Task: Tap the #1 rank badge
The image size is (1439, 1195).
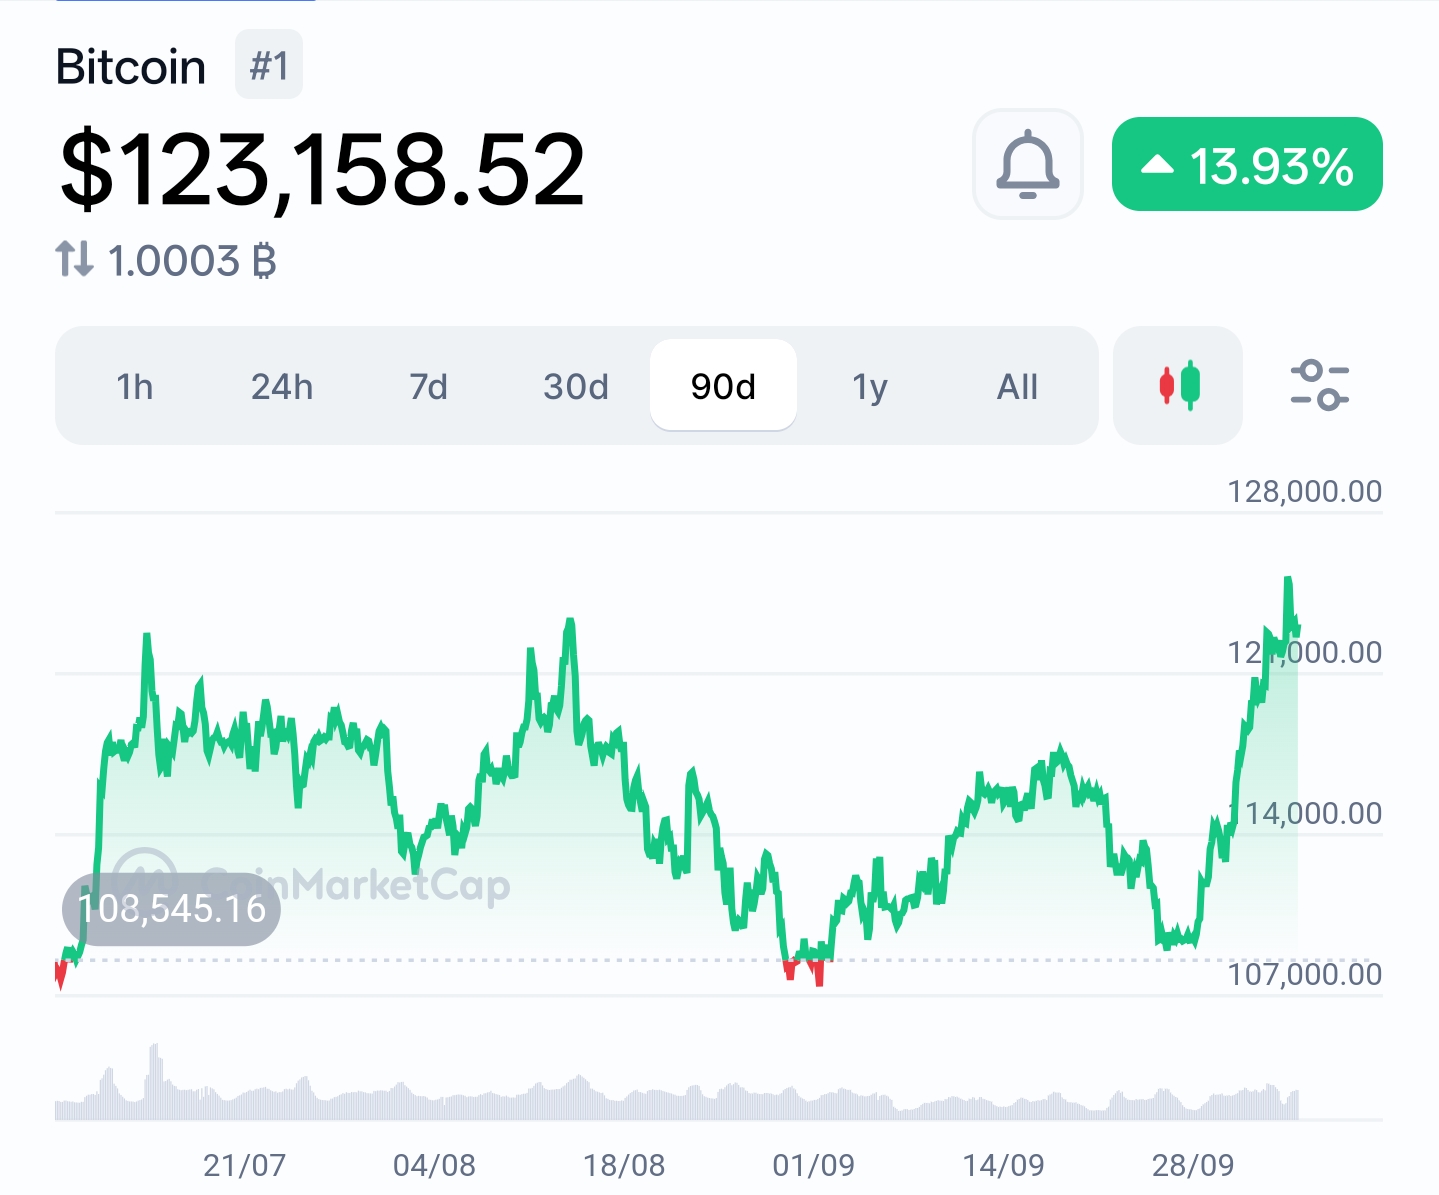Action: tap(269, 66)
